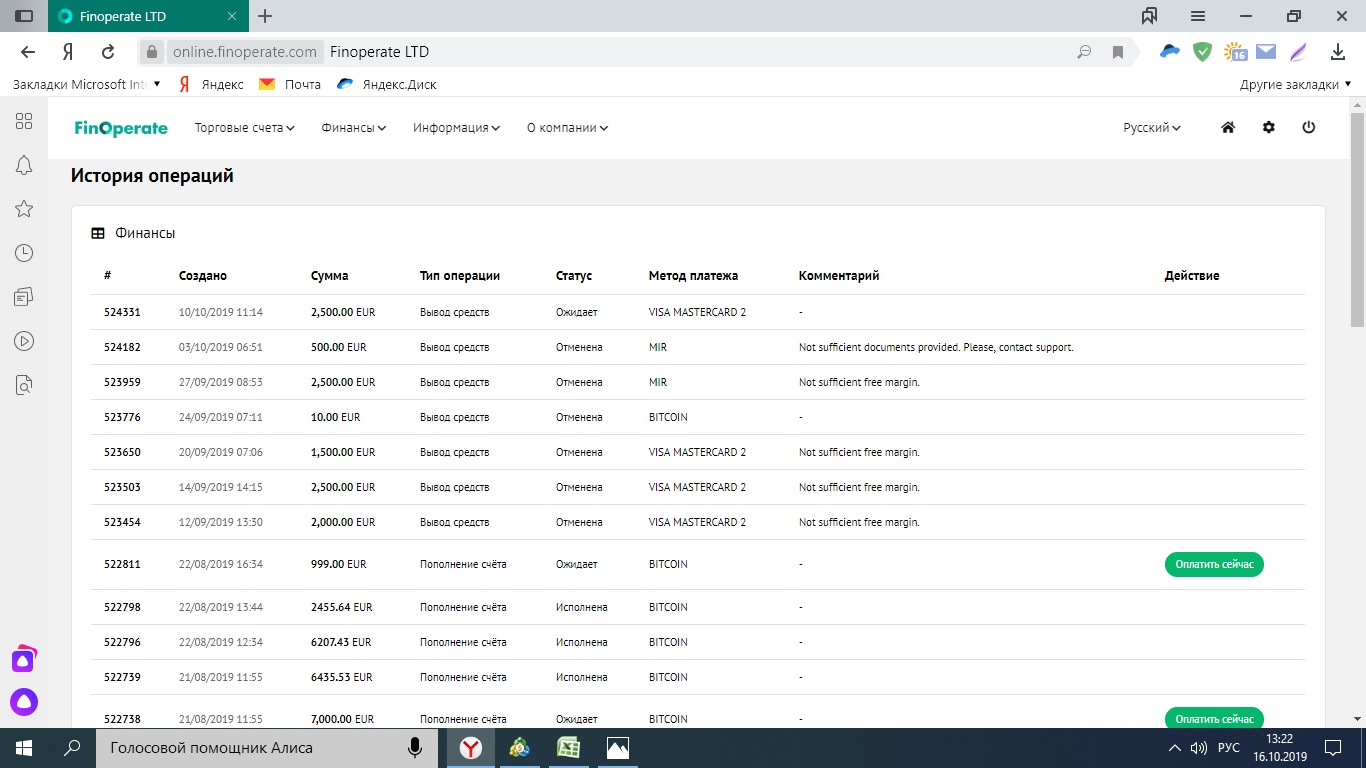Viewport: 1366px width, 768px height.
Task: Open the Яндекс bookmark
Action: coord(211,85)
